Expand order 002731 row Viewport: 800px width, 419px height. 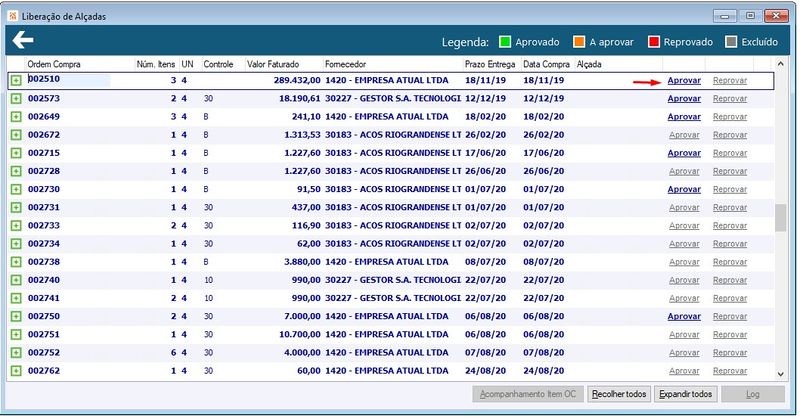pos(16,208)
